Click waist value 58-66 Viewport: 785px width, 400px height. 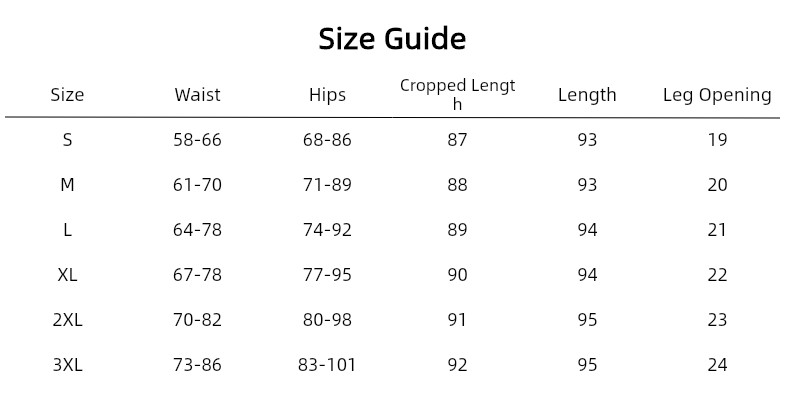[197, 140]
